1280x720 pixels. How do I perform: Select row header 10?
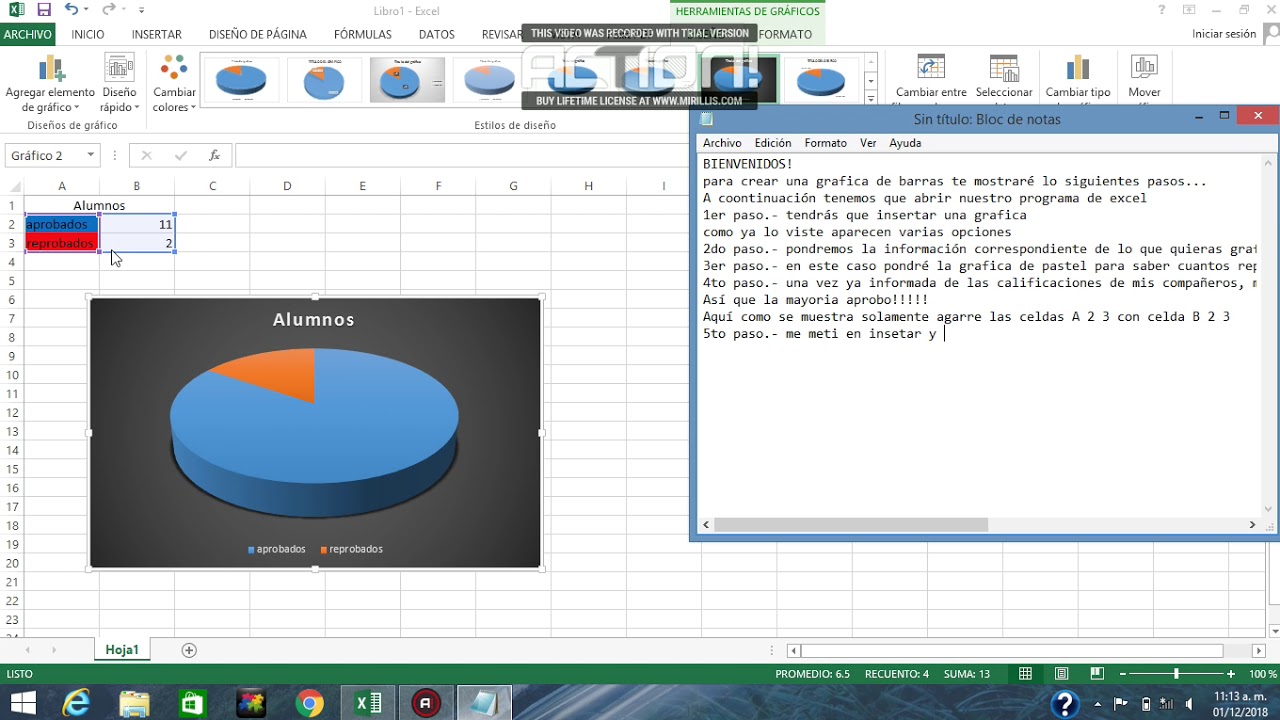(12, 375)
